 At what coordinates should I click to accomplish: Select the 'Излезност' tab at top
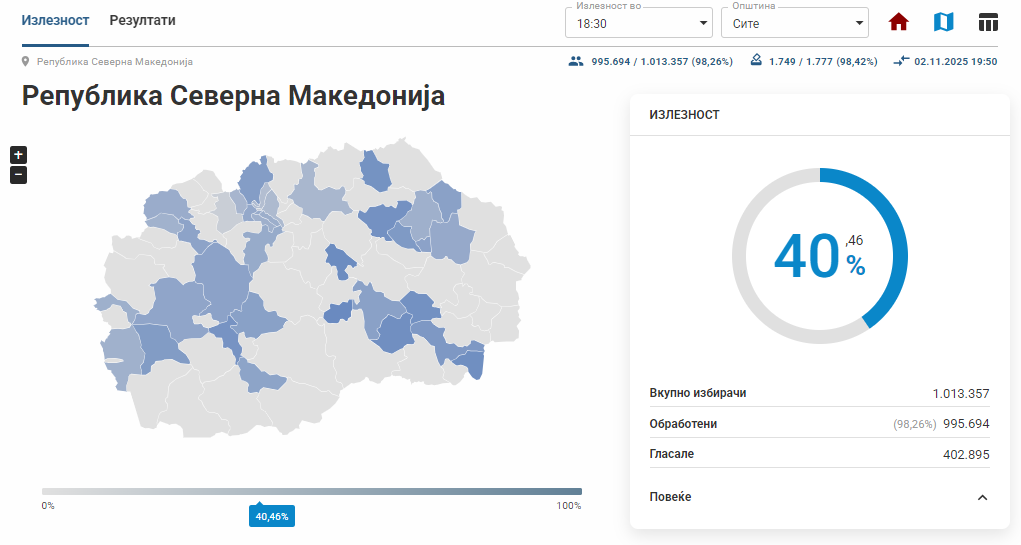pyautogui.click(x=55, y=21)
